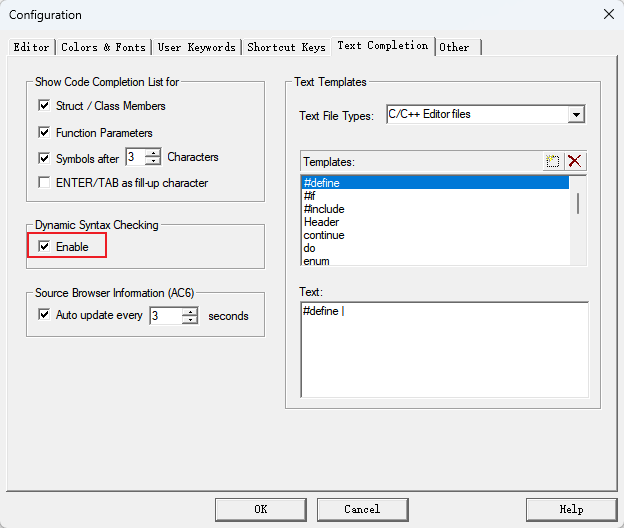This screenshot has width=624, height=528.
Task: Select the Shortcut Keys tab
Action: coord(286,47)
